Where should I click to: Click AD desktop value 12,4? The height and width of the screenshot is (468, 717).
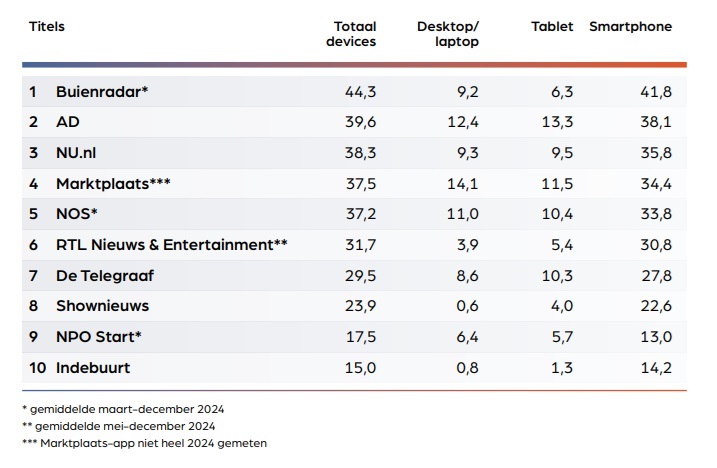coord(463,122)
